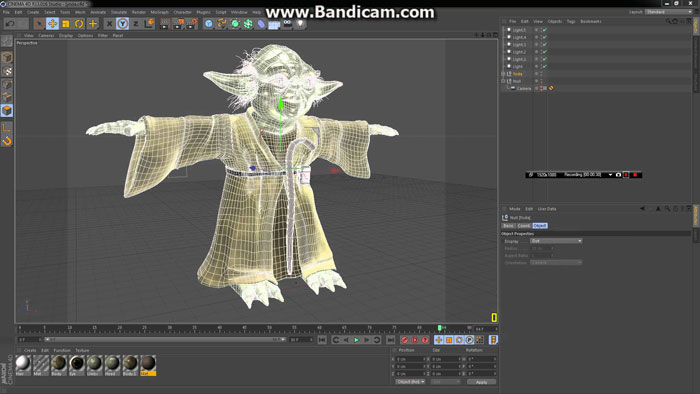Click the green generator objects icon
The height and width of the screenshot is (394, 700).
pos(235,24)
